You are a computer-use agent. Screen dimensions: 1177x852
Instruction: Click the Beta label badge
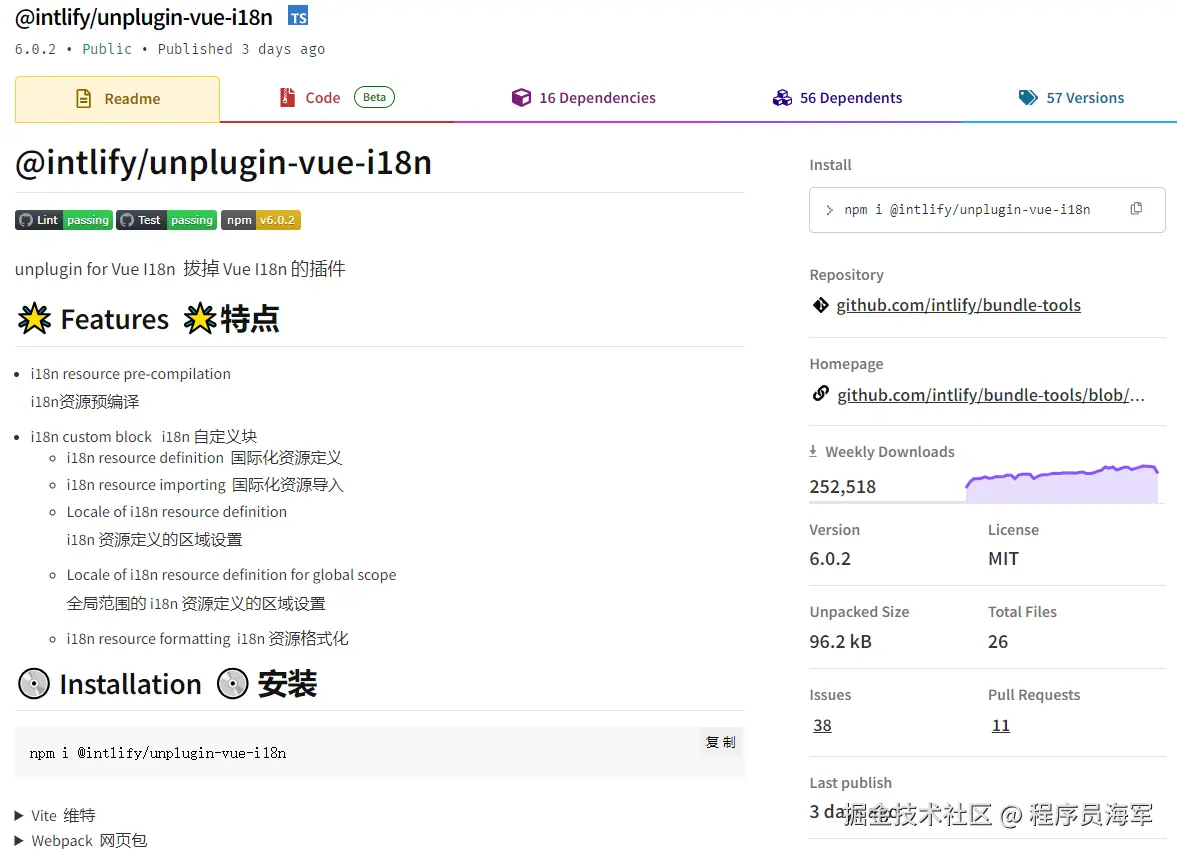374,97
